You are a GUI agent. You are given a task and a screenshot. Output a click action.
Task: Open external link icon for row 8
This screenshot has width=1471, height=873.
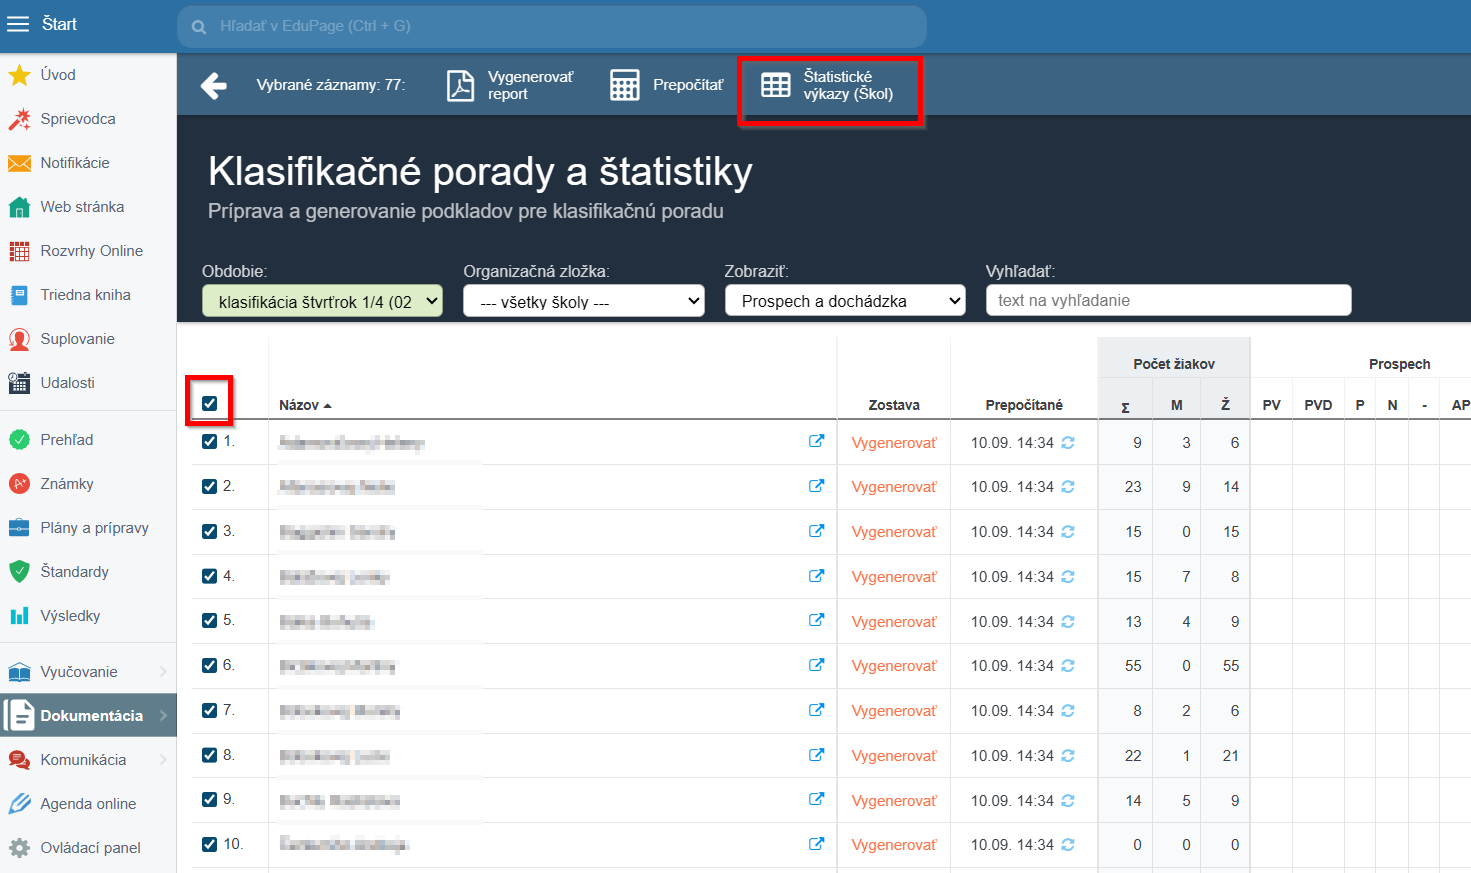(816, 755)
